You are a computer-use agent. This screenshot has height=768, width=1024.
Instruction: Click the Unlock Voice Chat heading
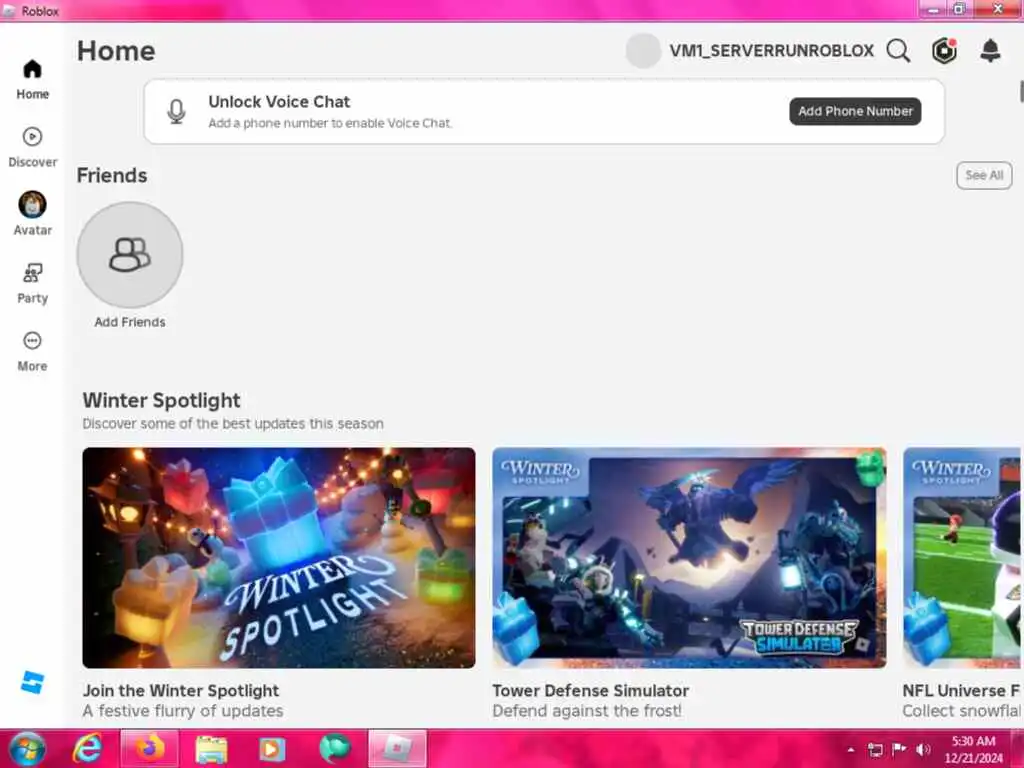[279, 102]
